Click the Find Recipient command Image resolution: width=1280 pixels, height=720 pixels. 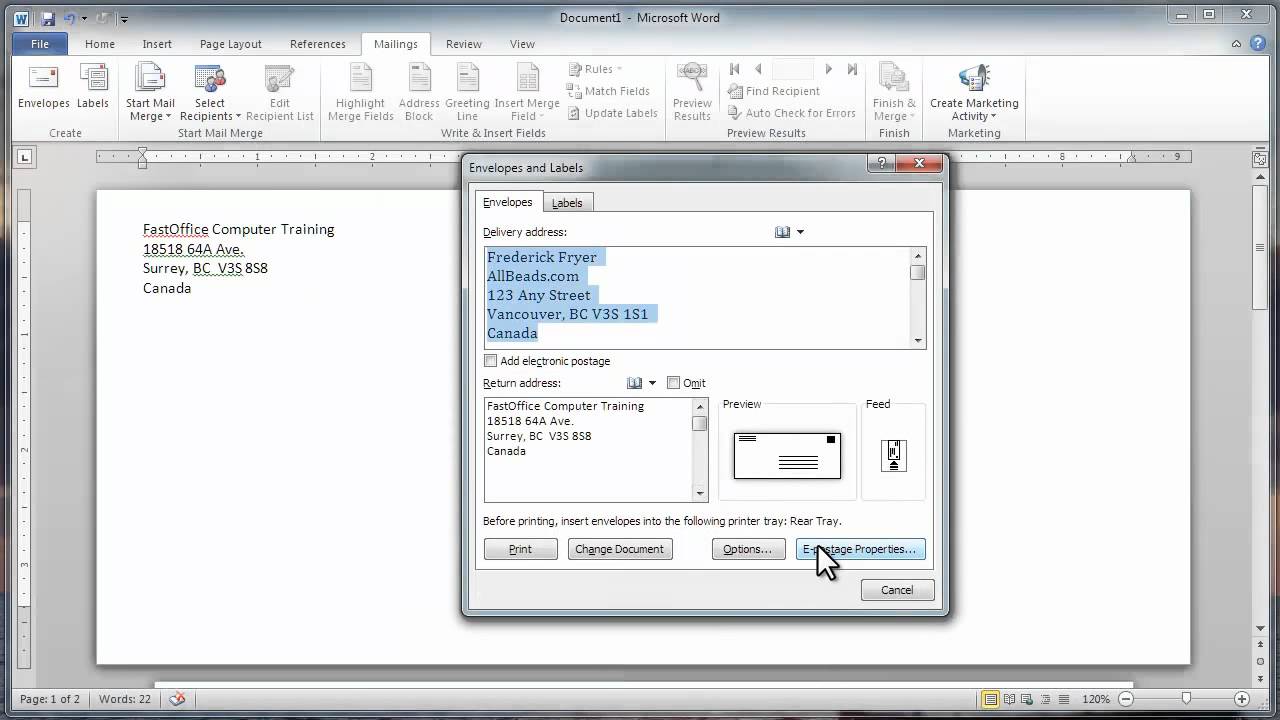tap(774, 91)
